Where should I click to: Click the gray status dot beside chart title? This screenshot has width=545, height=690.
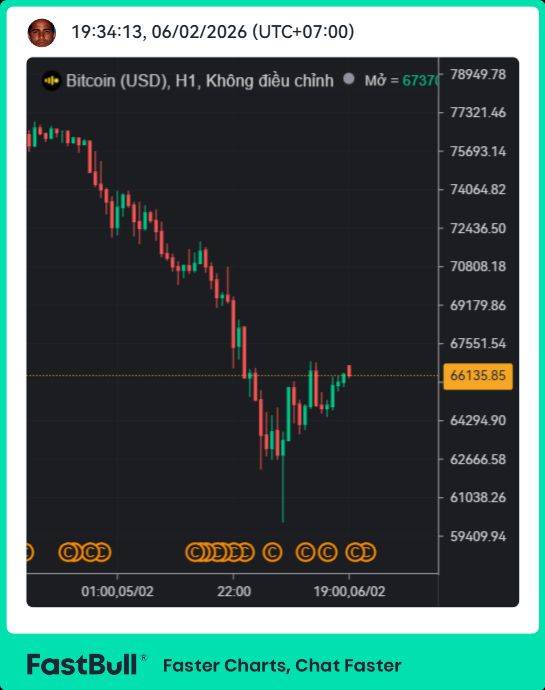tap(349, 79)
